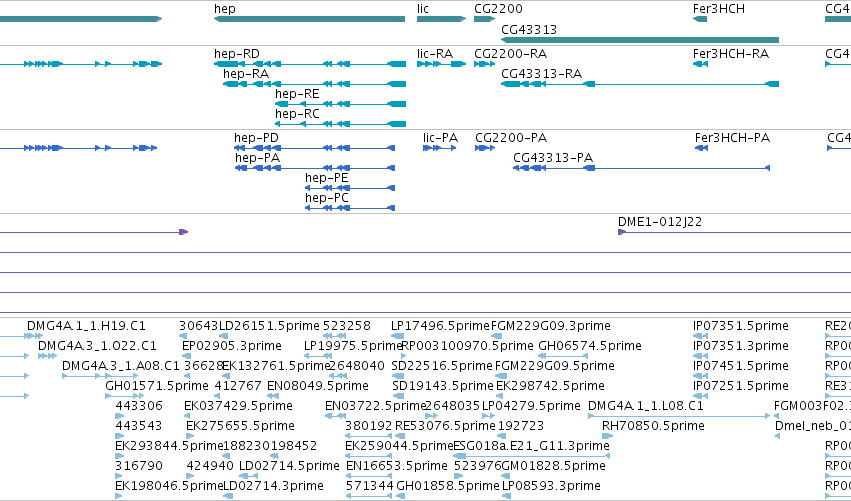Select the hep gene bar
The height and width of the screenshot is (501, 851).
(x=309, y=19)
